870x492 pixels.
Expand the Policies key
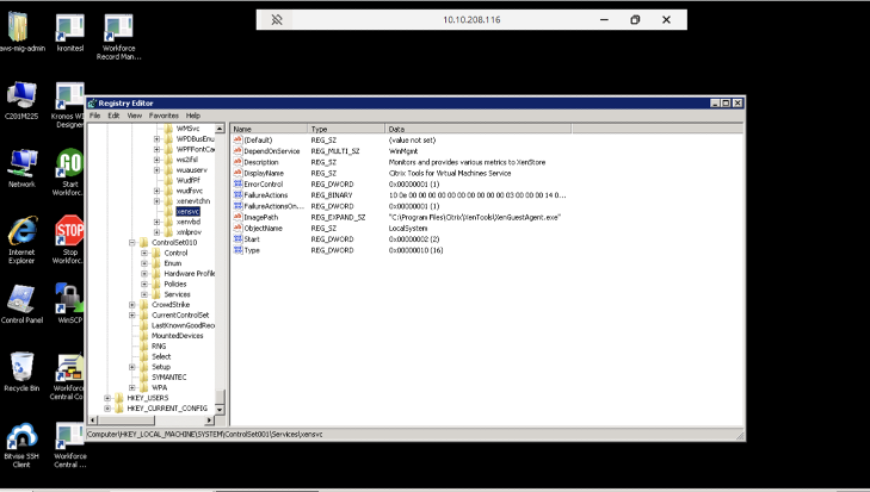(144, 284)
